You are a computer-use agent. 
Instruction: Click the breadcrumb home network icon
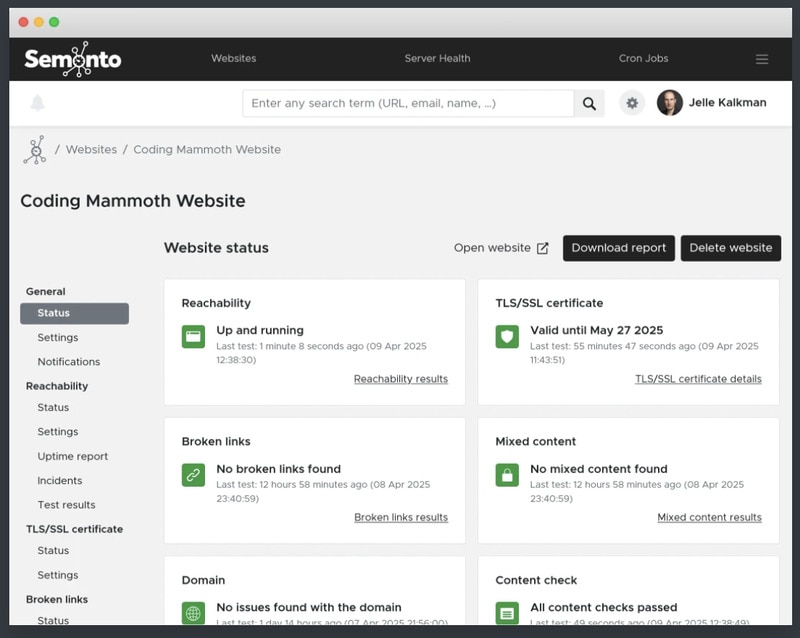(x=35, y=150)
